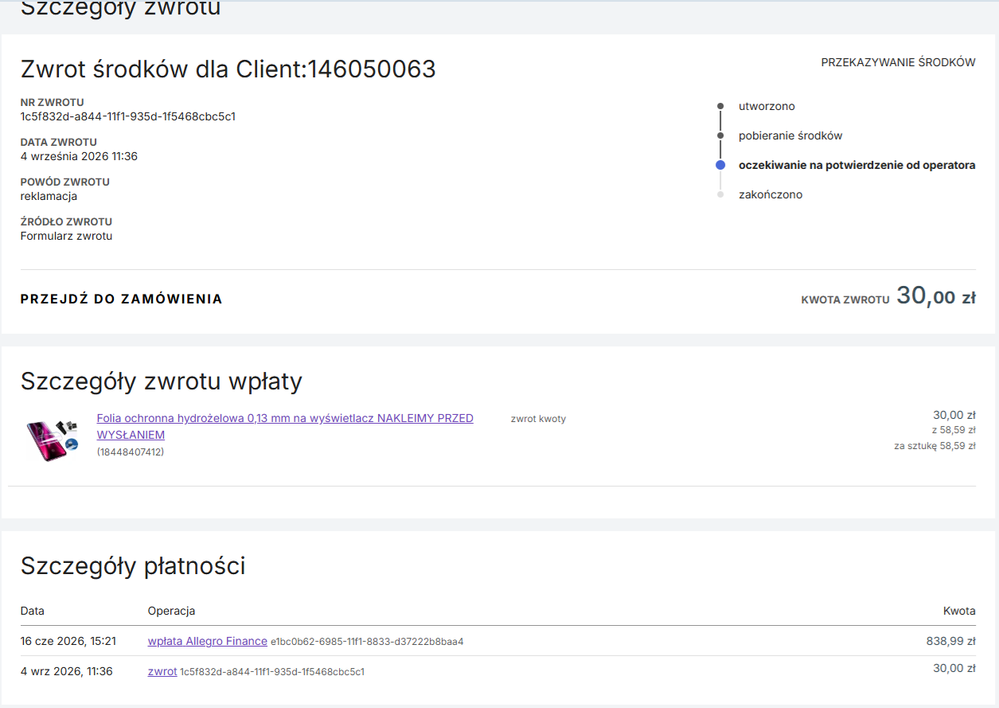Click the Data column header
Viewport: 999px width, 708px height.
pos(32,610)
